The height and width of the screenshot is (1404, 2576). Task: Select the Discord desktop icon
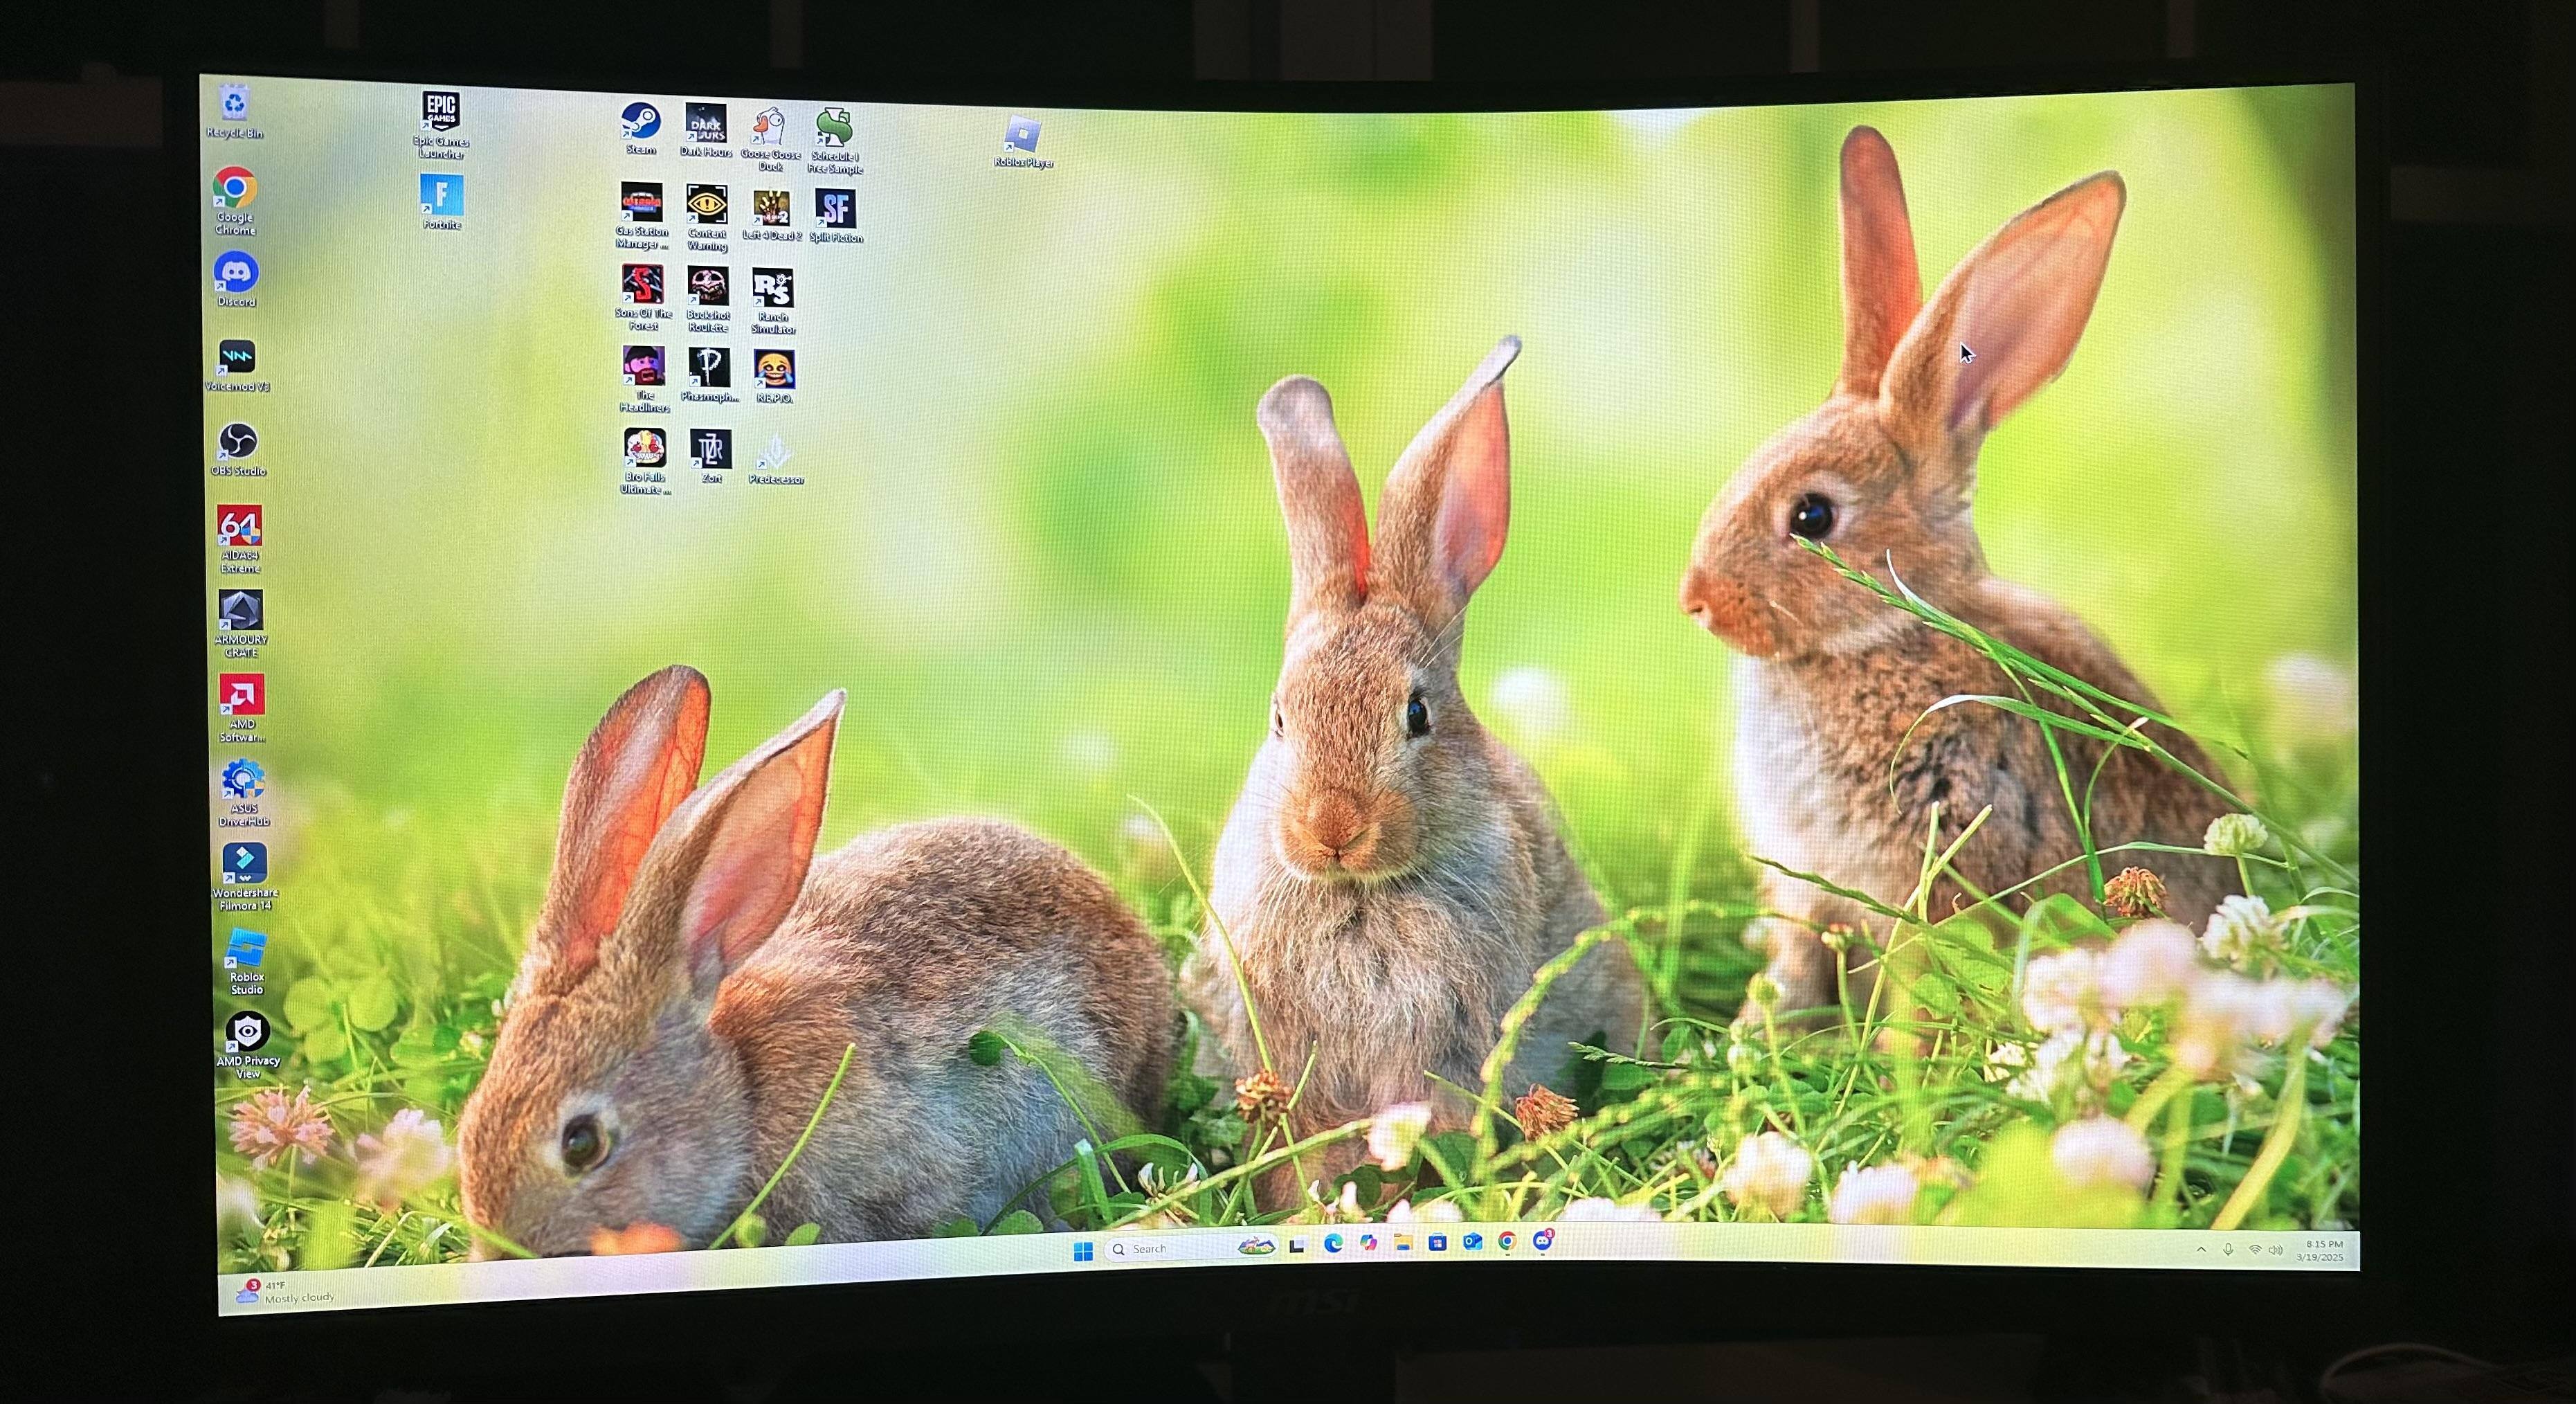pyautogui.click(x=236, y=273)
